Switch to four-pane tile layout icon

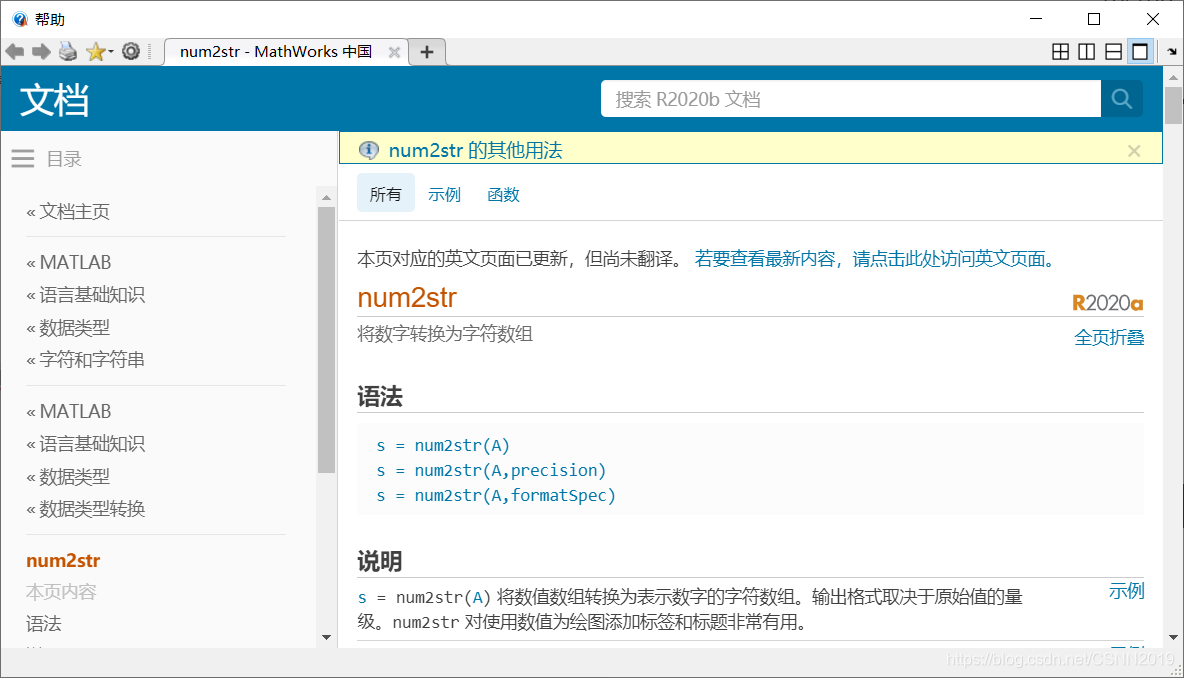click(1060, 51)
